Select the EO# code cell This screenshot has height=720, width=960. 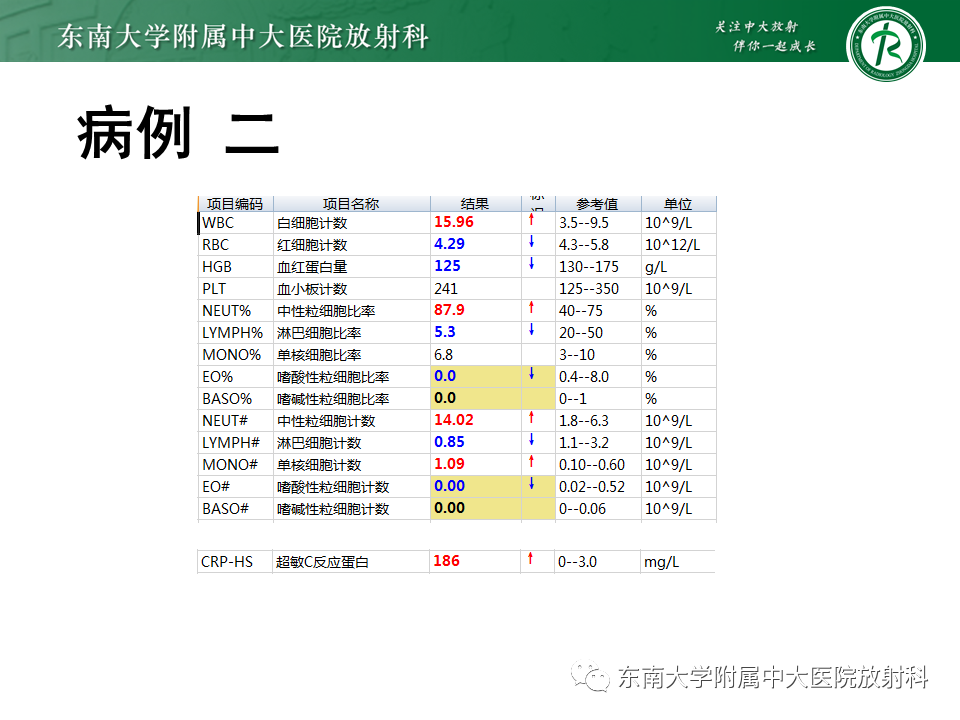(x=236, y=487)
